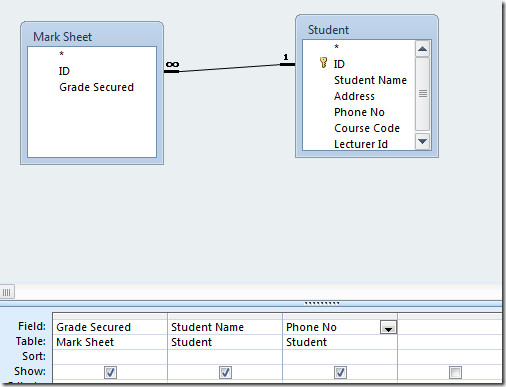This screenshot has height=387, width=506.
Task: Check Show box in the empty fourth column
Action: (455, 372)
